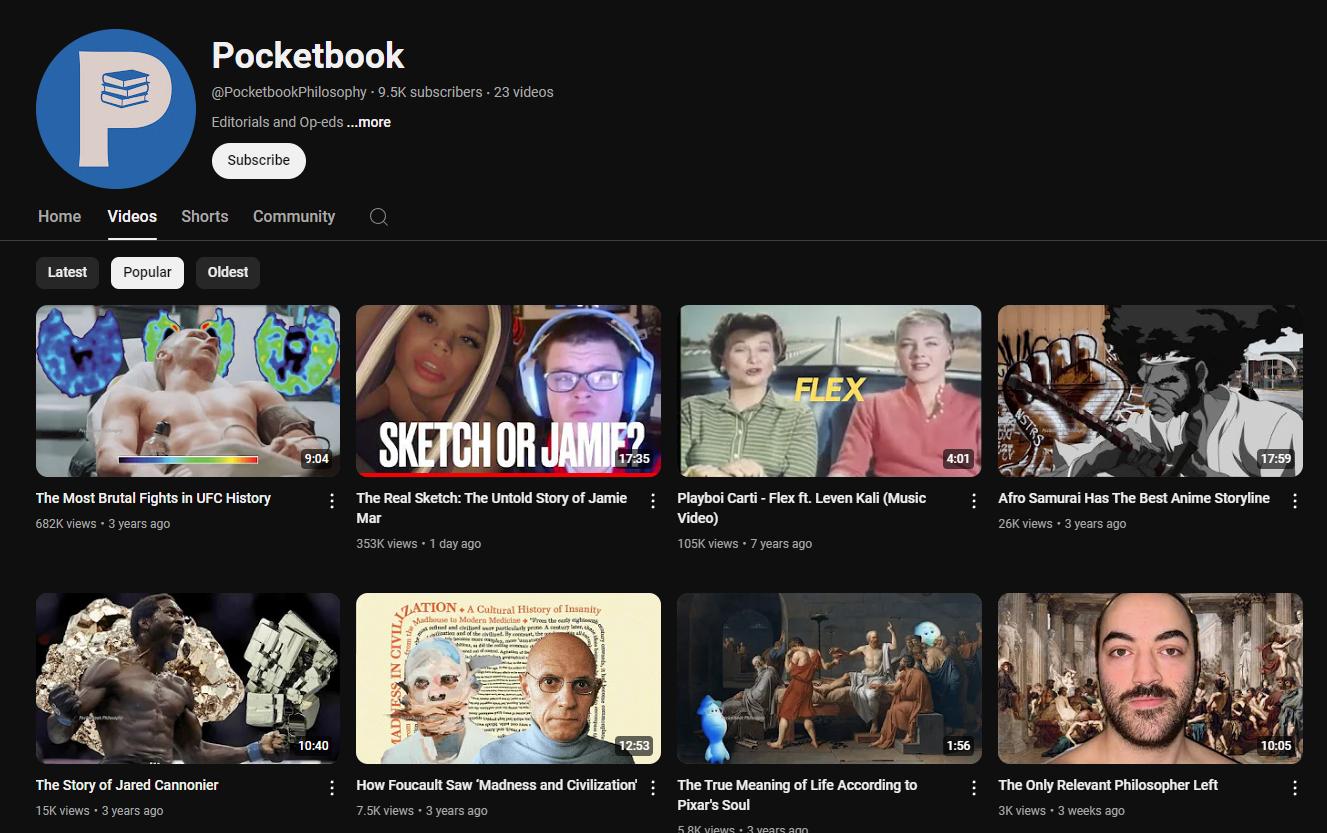Select the Oldest sort chip
Screen dimensions: 1327x833
click(228, 272)
